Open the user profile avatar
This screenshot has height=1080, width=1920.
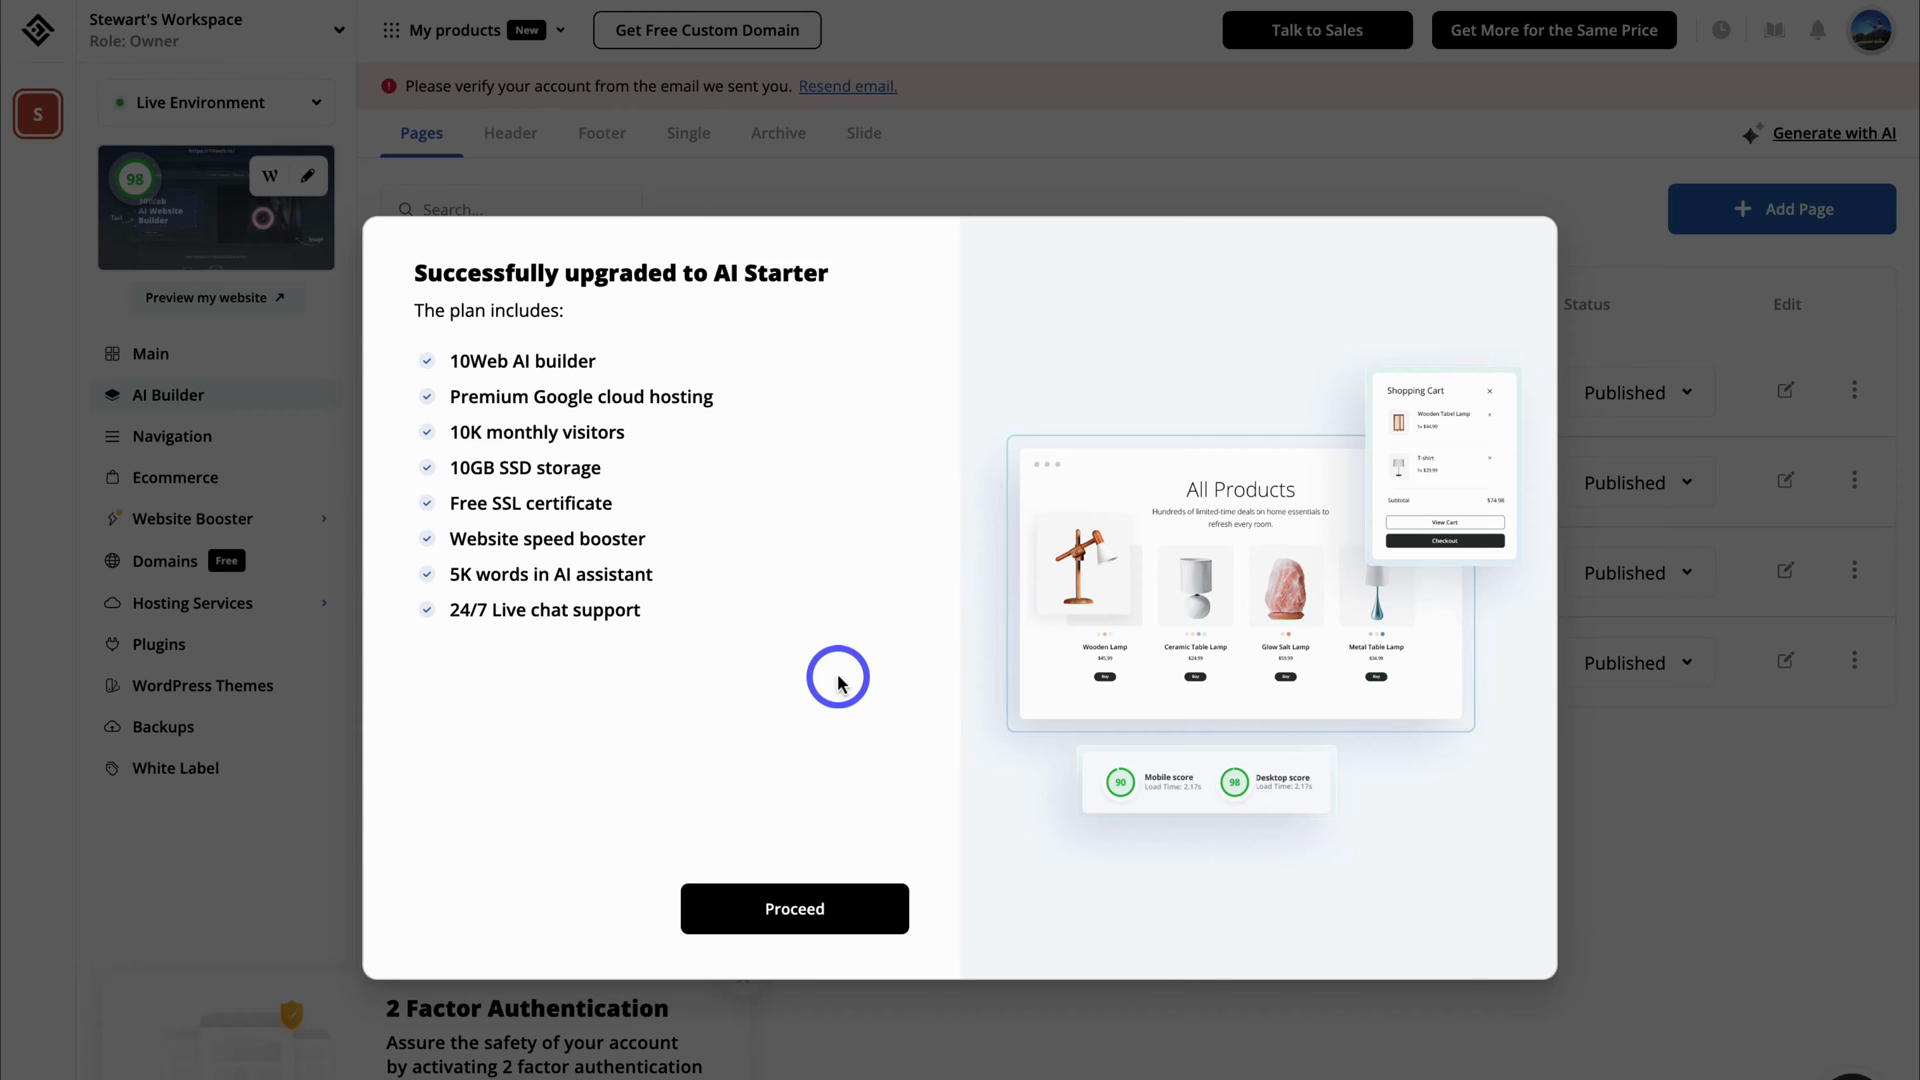1871,30
